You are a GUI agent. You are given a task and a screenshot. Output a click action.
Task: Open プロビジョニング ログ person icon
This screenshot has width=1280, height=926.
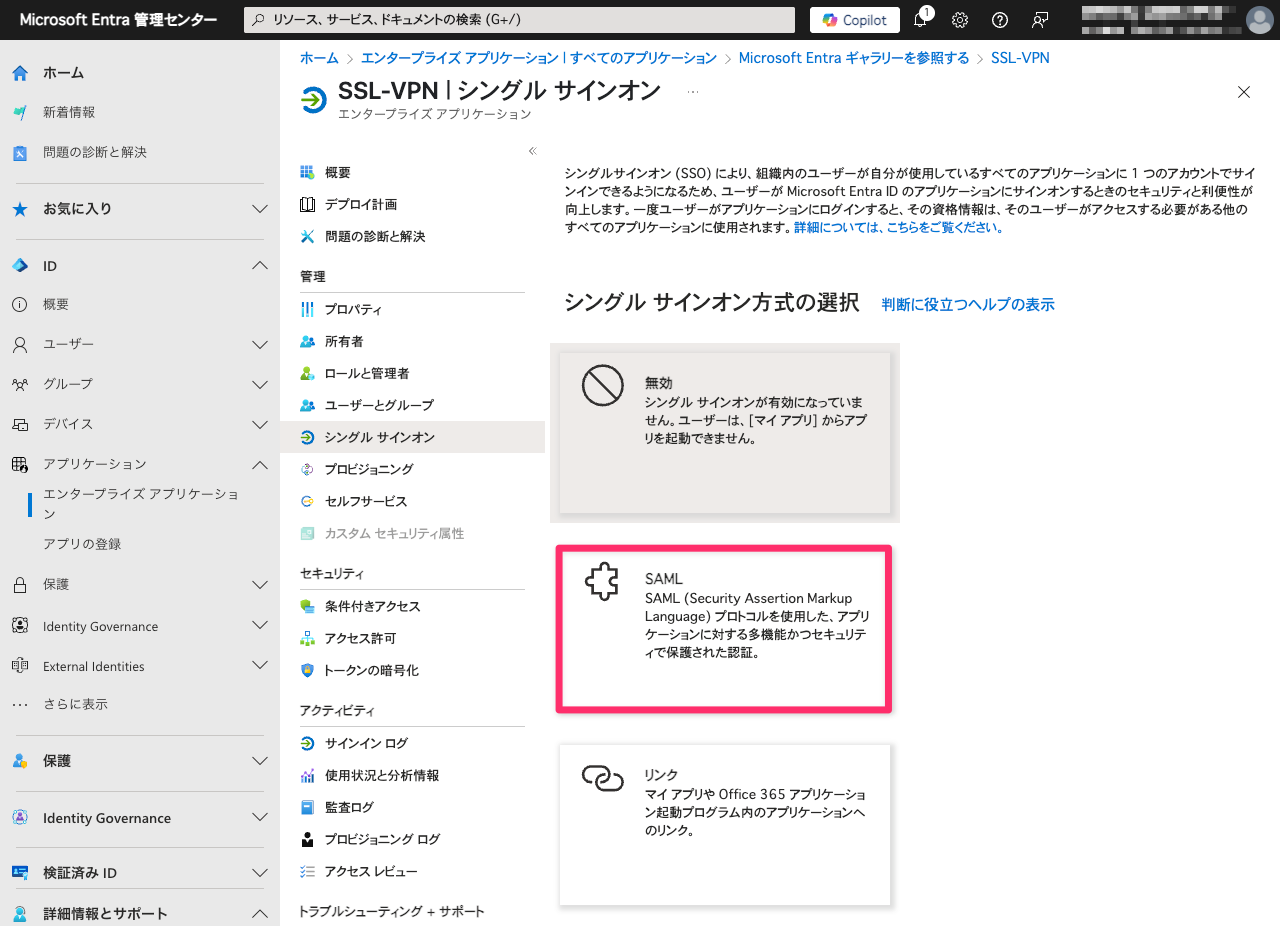pos(308,840)
